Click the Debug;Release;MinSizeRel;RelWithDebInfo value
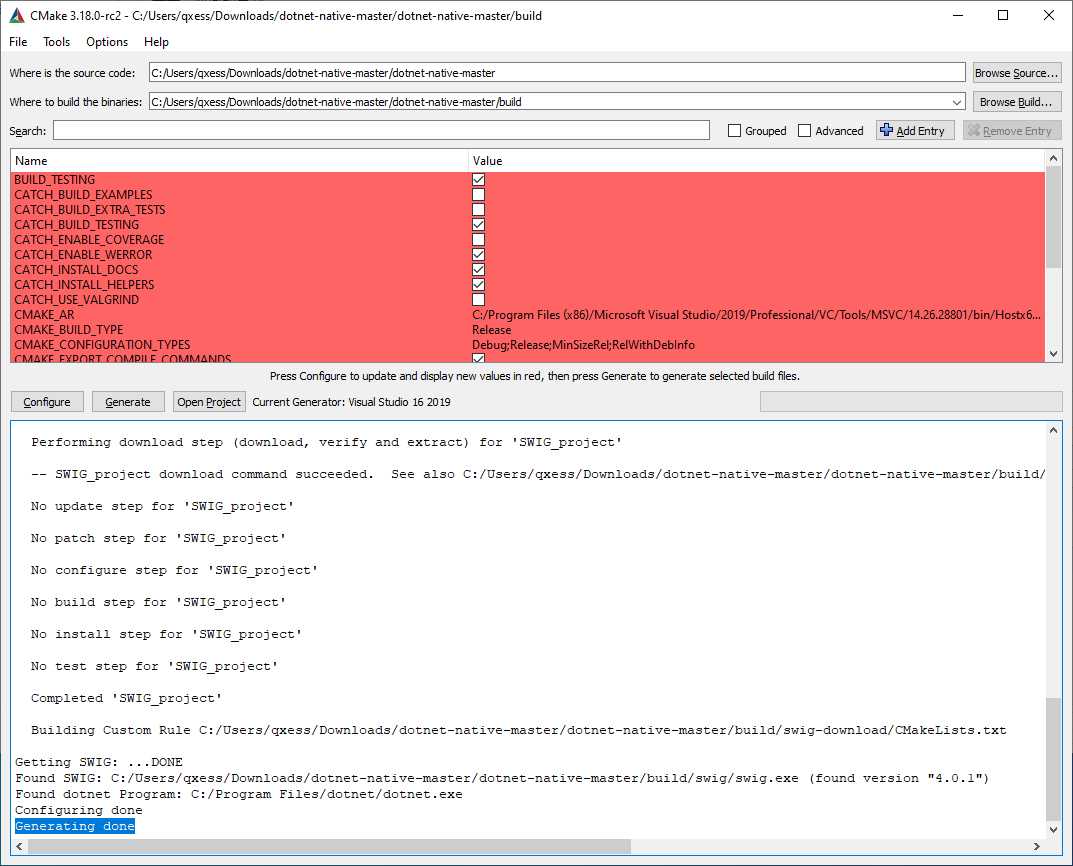The width and height of the screenshot is (1073, 866). tap(583, 345)
